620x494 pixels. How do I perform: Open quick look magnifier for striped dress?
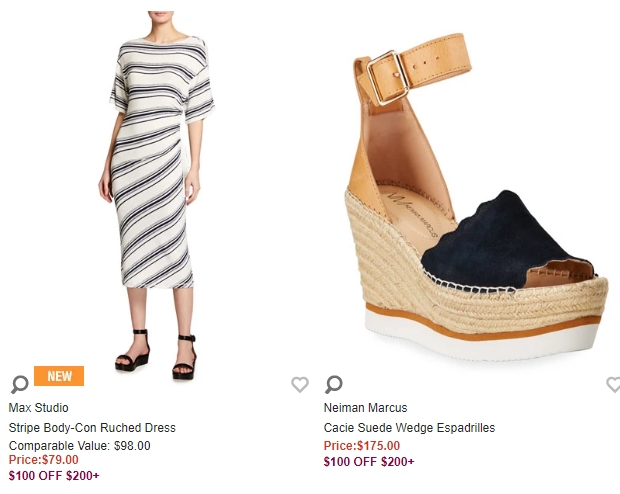pyautogui.click(x=19, y=384)
